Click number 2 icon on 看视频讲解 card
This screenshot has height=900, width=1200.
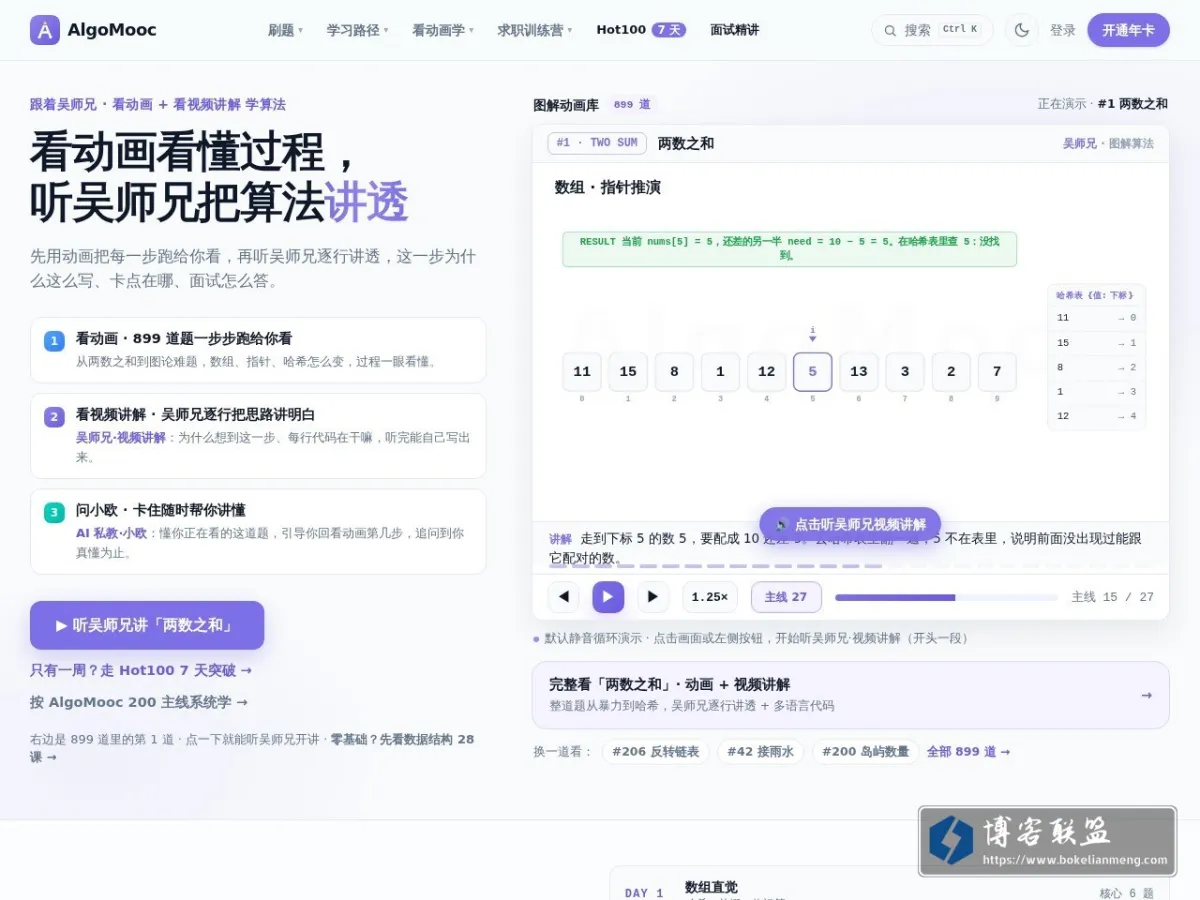[x=54, y=417]
